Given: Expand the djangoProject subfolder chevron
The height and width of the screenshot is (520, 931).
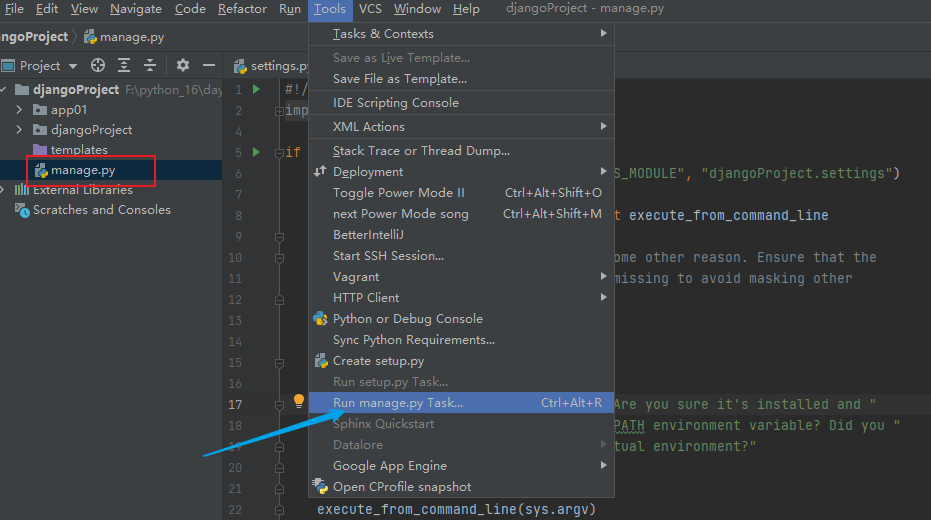Looking at the screenshot, I should tap(19, 129).
